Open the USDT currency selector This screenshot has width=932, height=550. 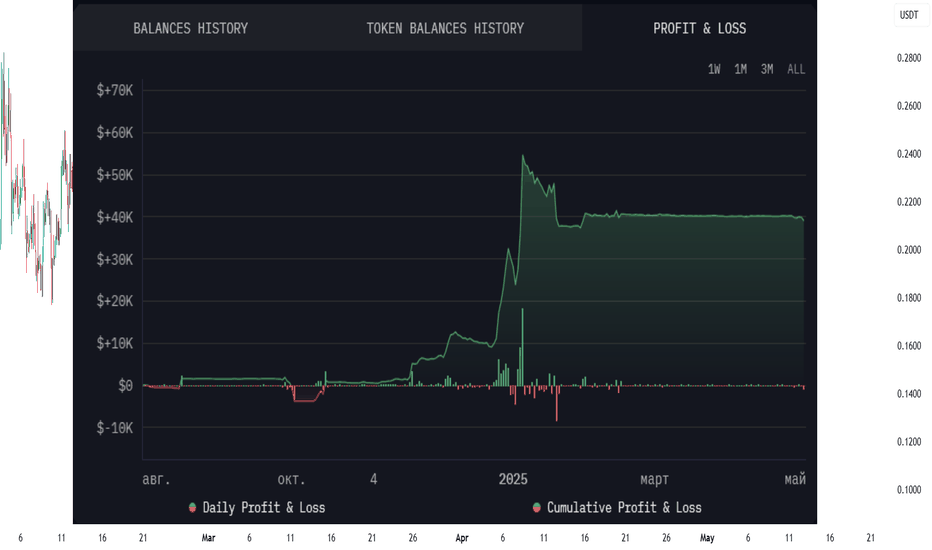coord(909,15)
